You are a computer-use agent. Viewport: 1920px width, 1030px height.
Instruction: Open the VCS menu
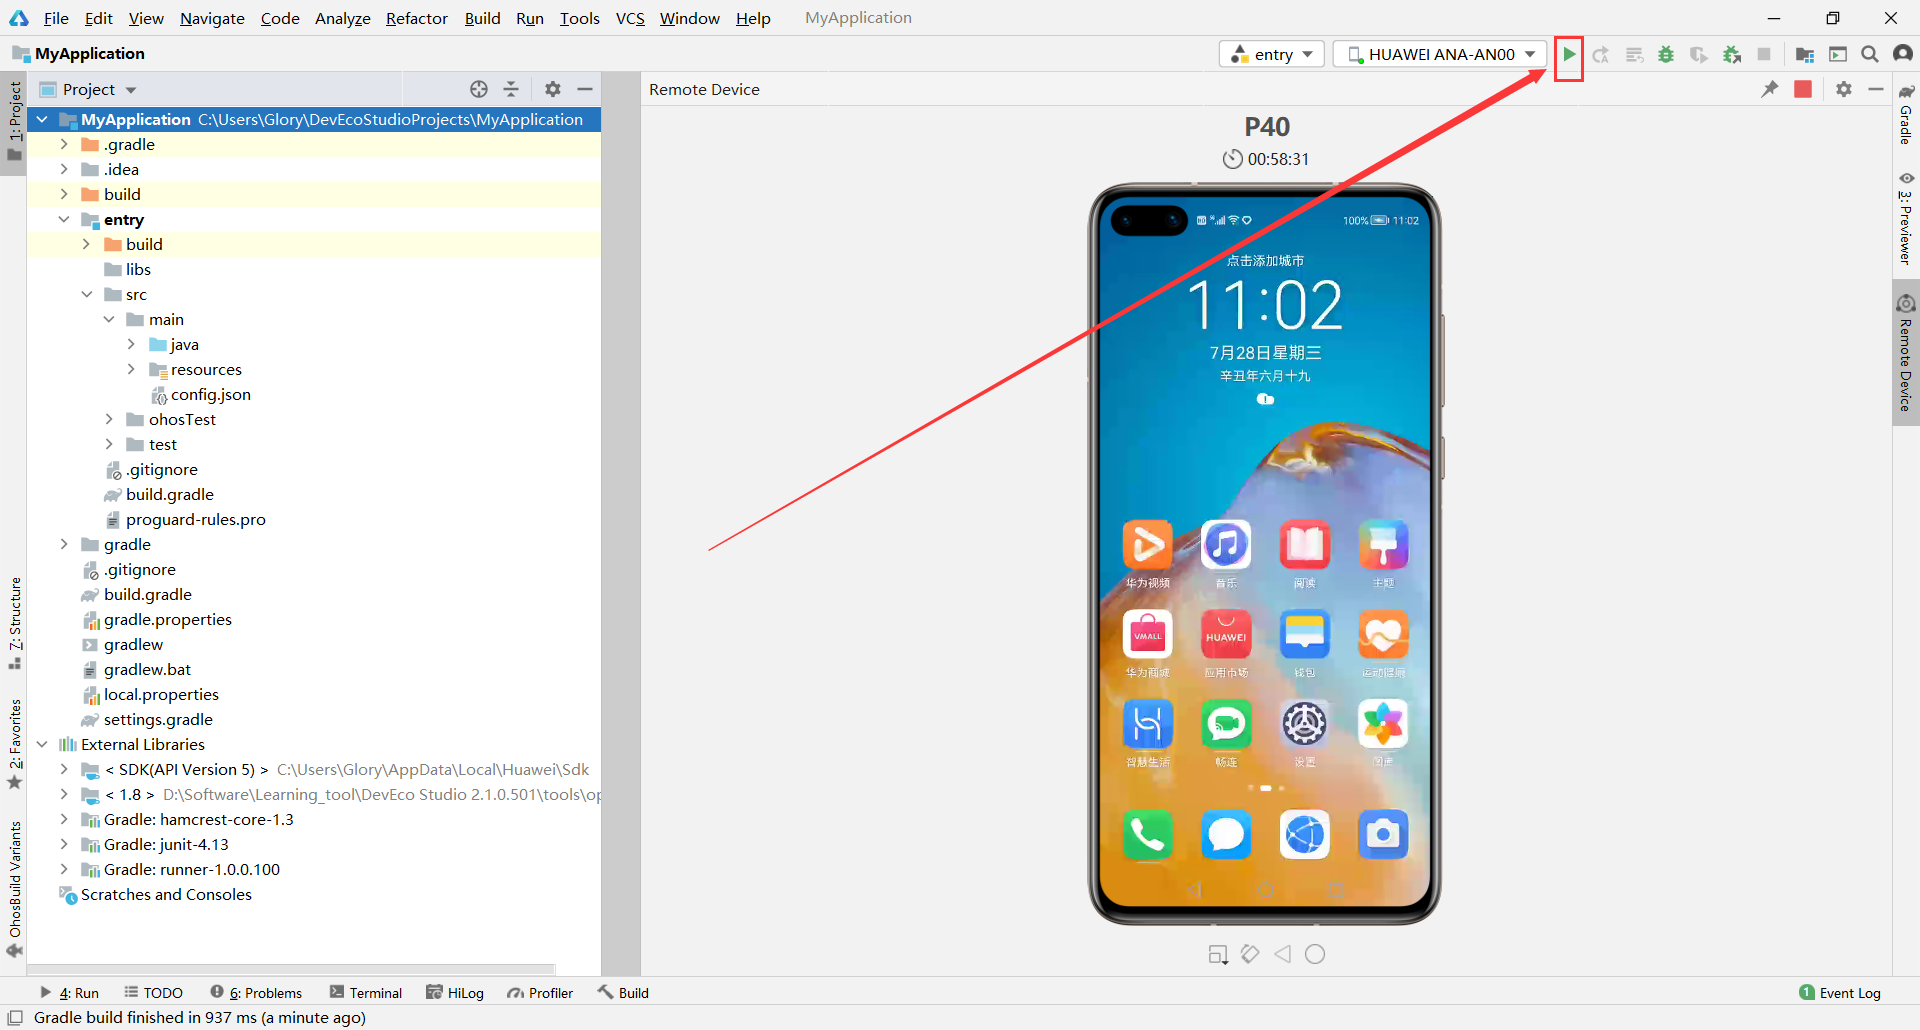pos(630,18)
